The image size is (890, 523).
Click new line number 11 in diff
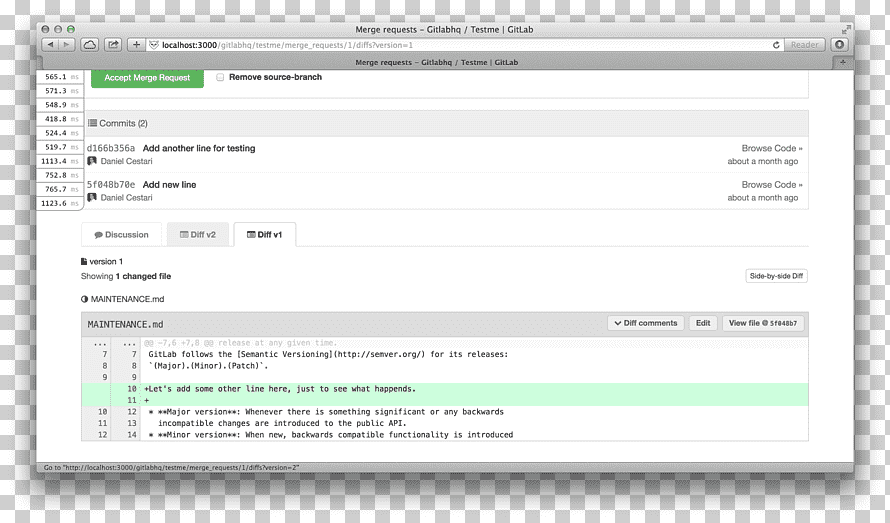(132, 400)
